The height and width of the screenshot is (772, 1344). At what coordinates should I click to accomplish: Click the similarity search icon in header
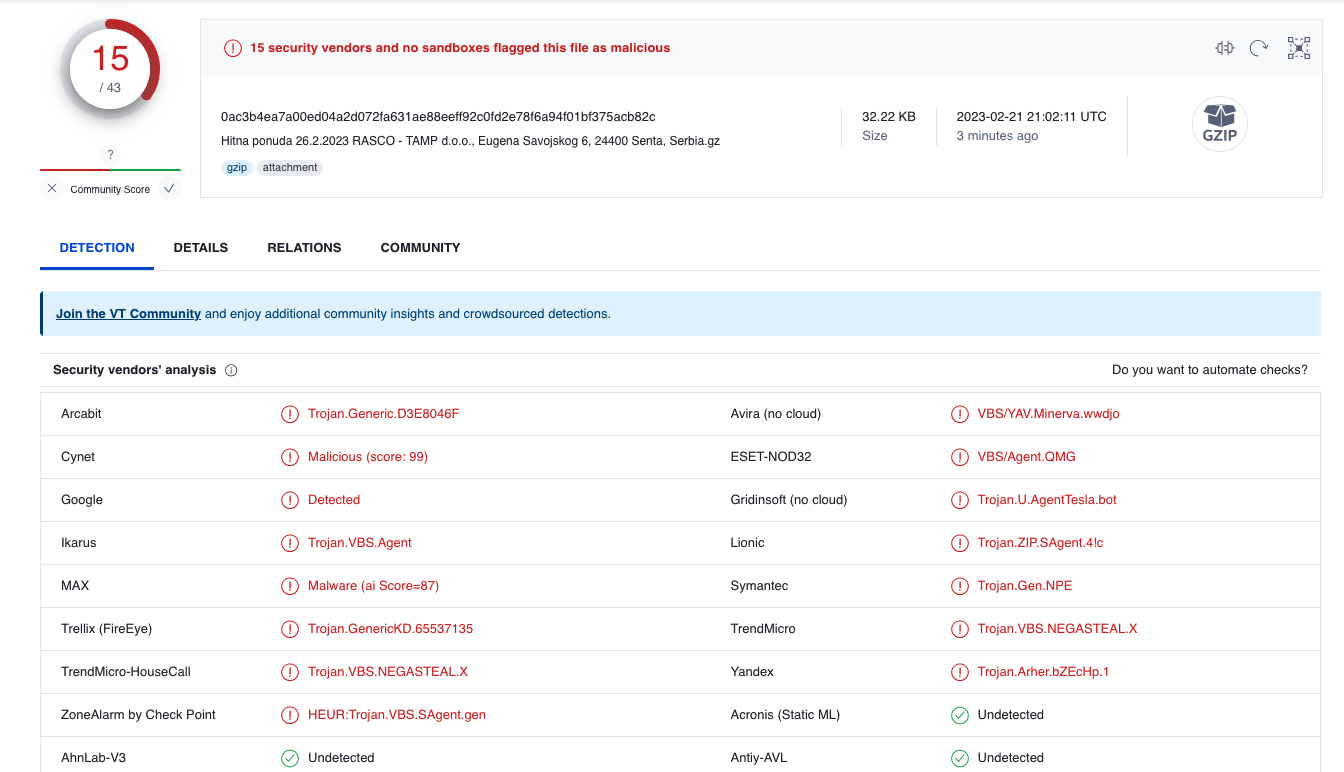click(x=1225, y=48)
